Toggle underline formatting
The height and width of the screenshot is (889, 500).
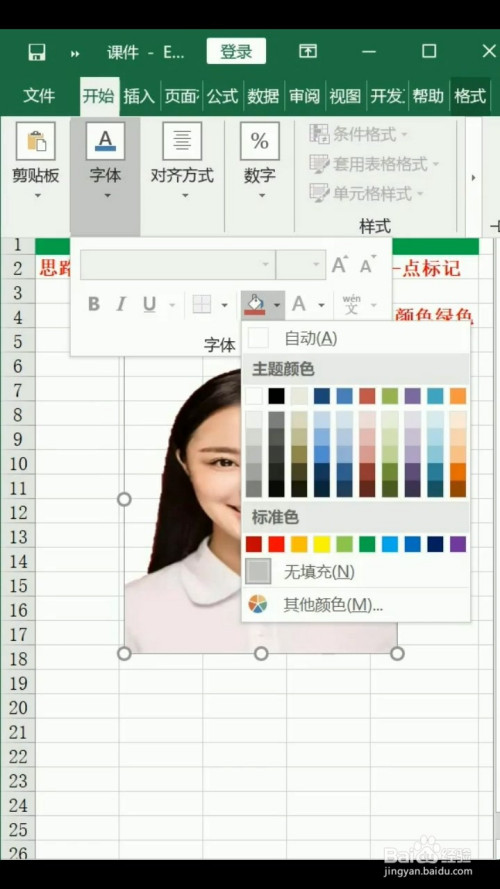(x=149, y=304)
